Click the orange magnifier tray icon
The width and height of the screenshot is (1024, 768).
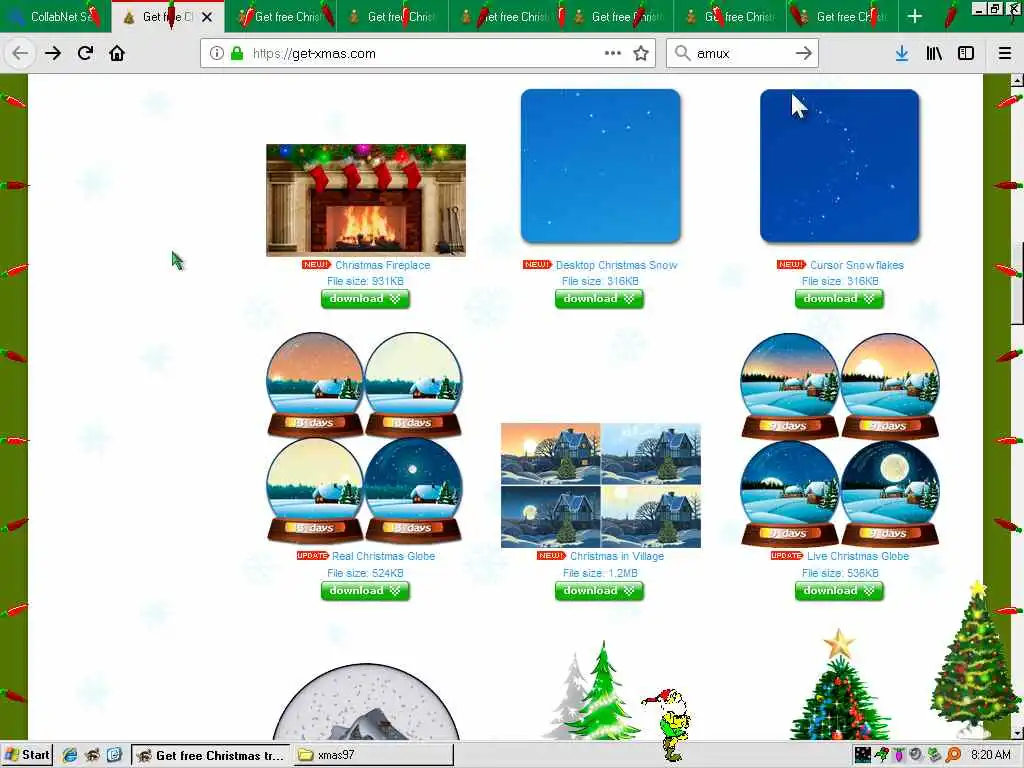953,755
